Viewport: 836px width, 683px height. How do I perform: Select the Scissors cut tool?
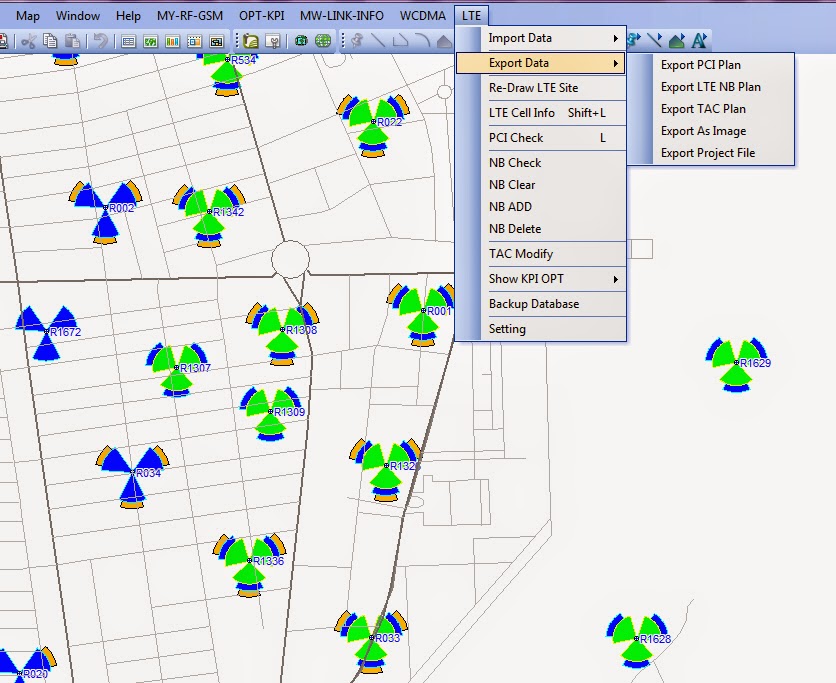click(x=28, y=40)
